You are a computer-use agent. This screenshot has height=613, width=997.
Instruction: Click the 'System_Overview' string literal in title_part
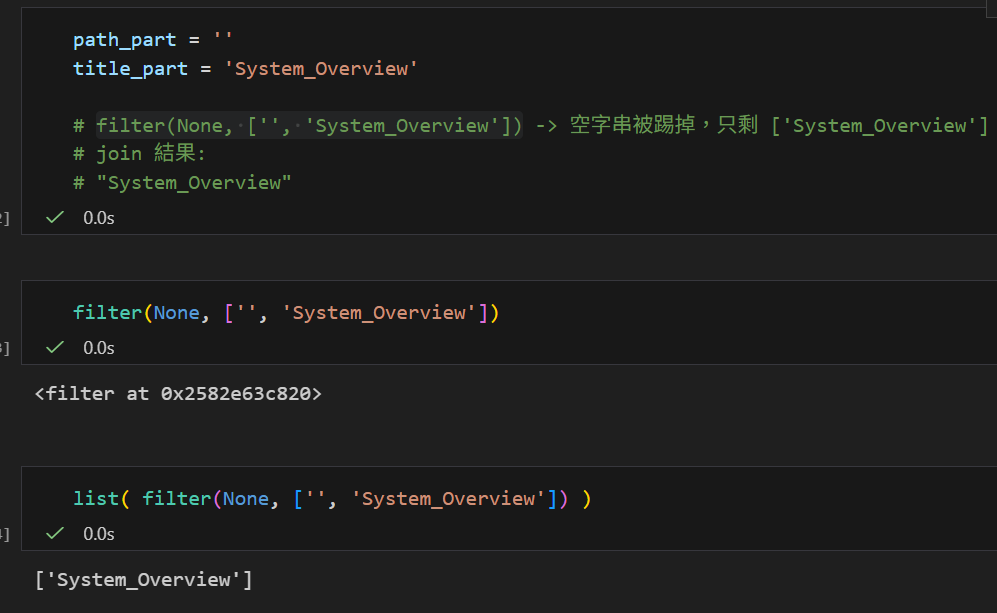[320, 68]
